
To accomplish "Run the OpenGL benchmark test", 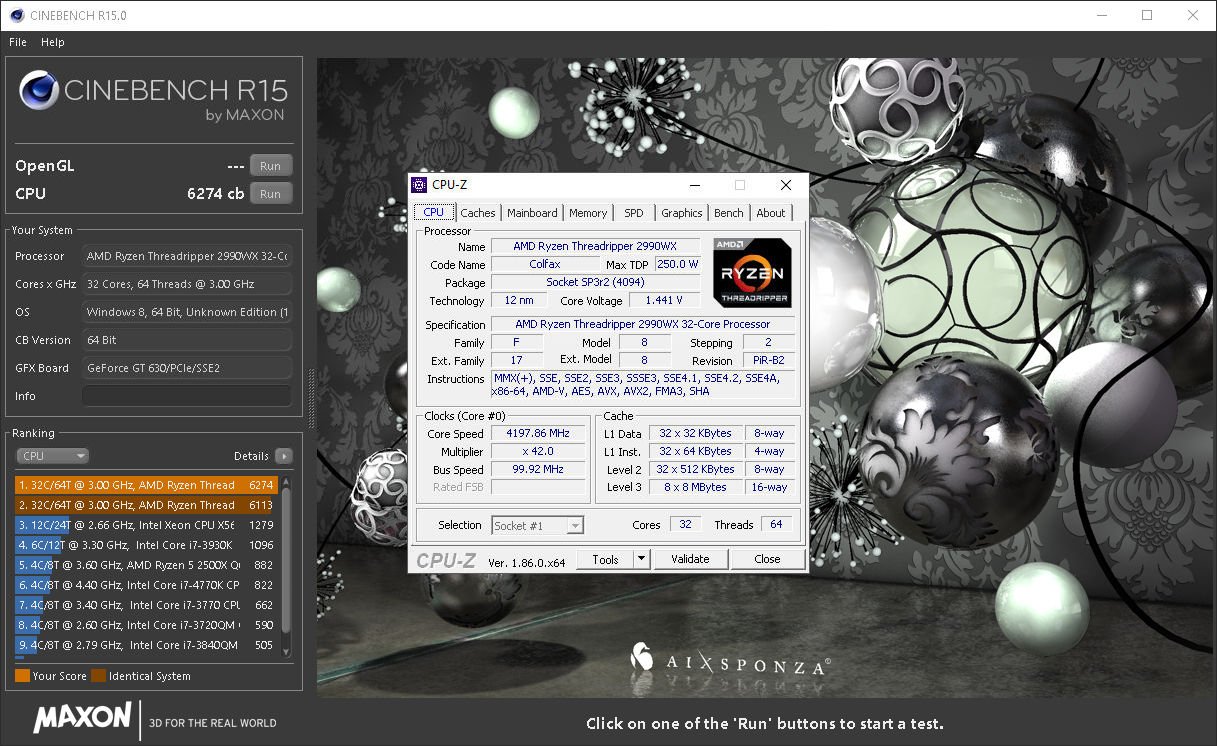I will (x=271, y=166).
